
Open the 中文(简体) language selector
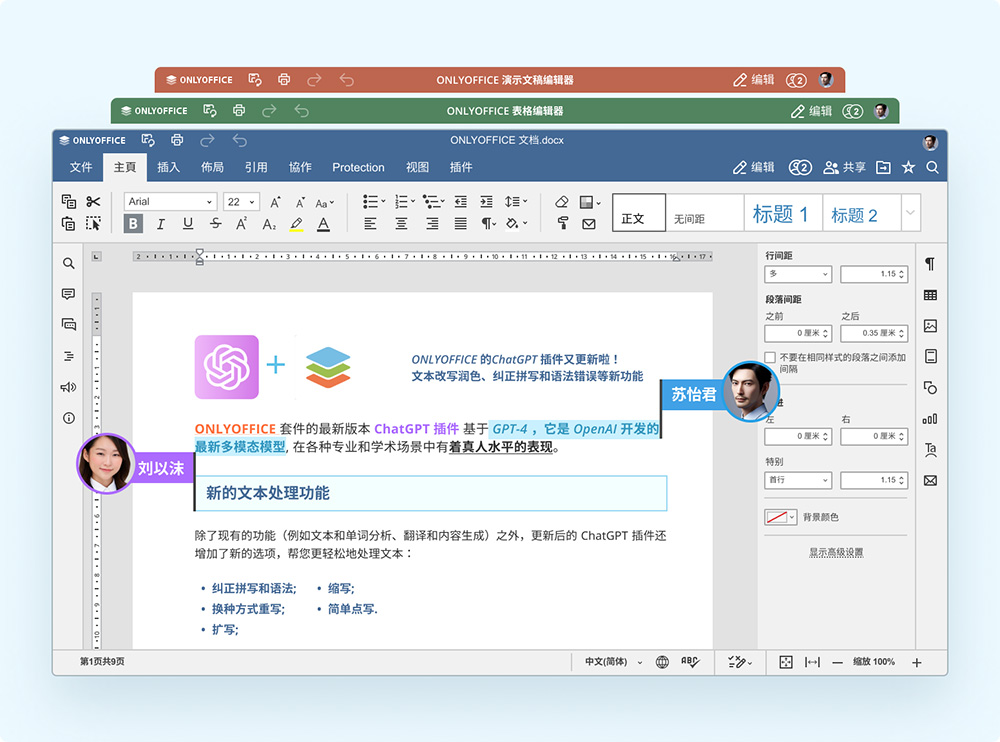tap(614, 662)
